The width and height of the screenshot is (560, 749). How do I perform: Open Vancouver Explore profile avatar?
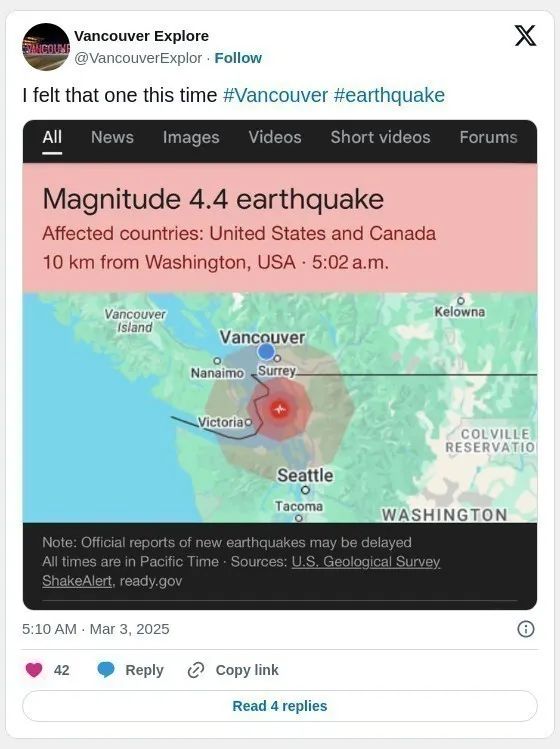click(46, 47)
